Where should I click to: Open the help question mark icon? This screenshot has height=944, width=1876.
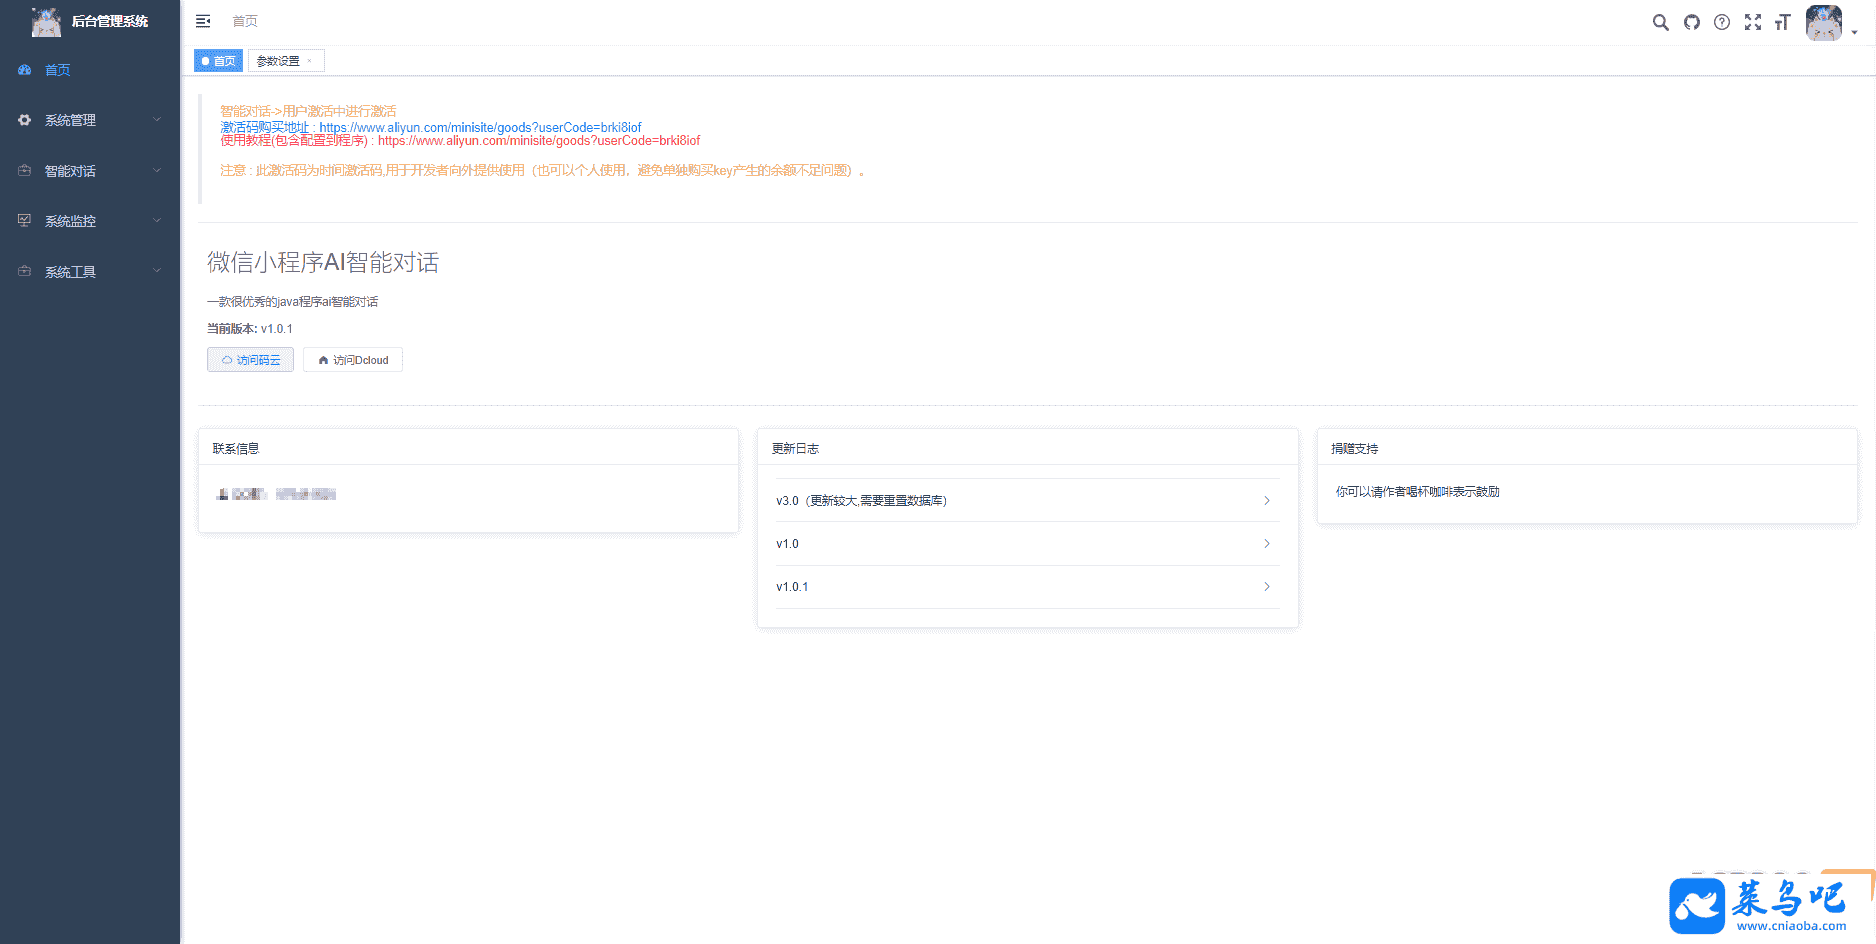[1722, 22]
